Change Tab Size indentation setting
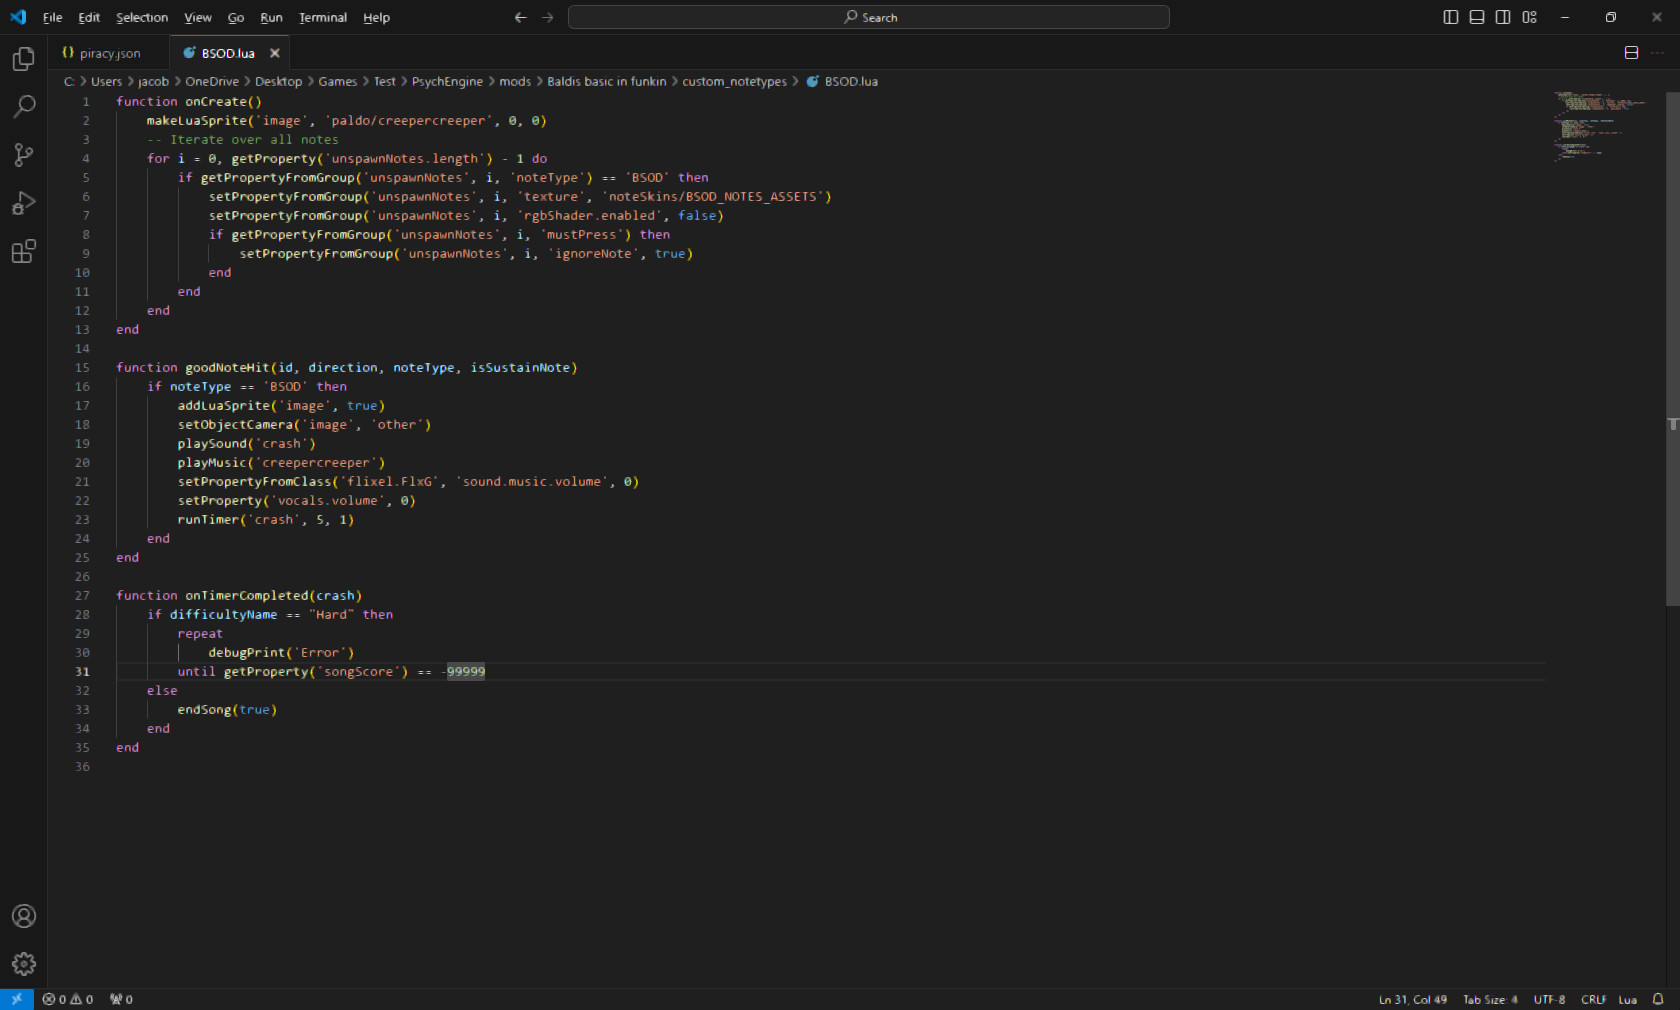 [1490, 999]
